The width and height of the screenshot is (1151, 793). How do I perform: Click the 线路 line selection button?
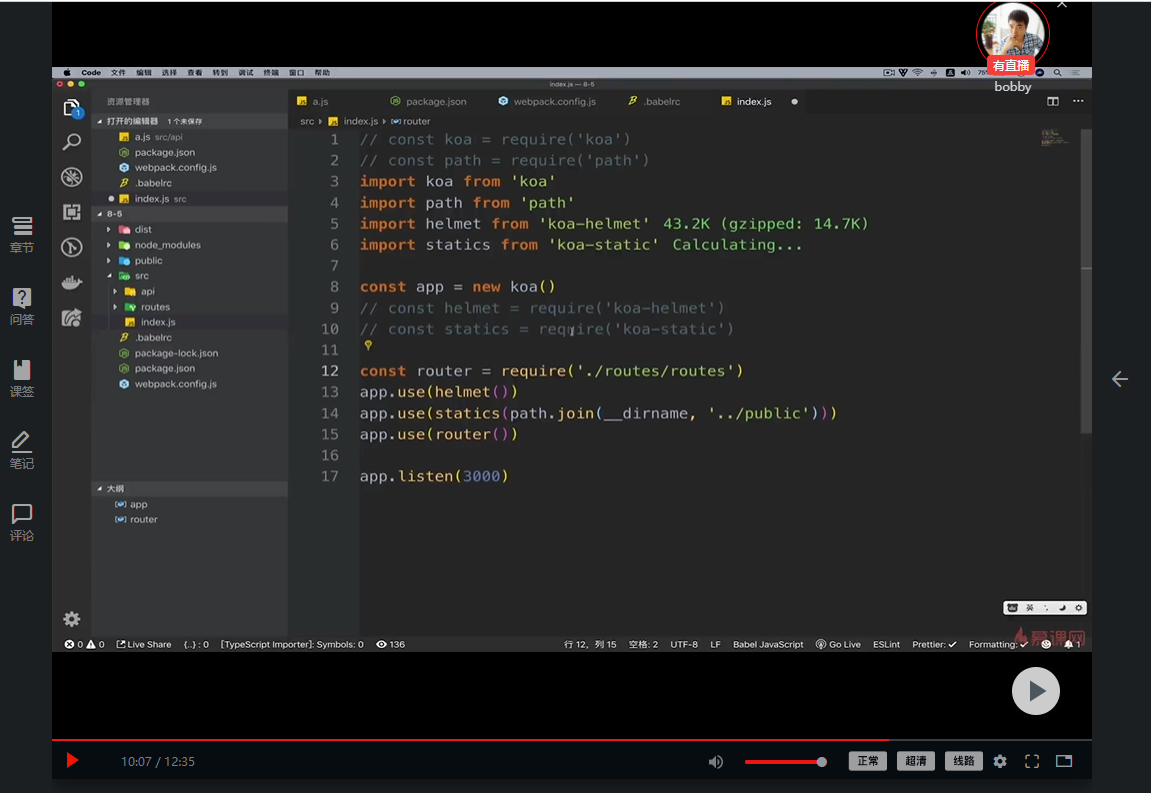click(963, 761)
